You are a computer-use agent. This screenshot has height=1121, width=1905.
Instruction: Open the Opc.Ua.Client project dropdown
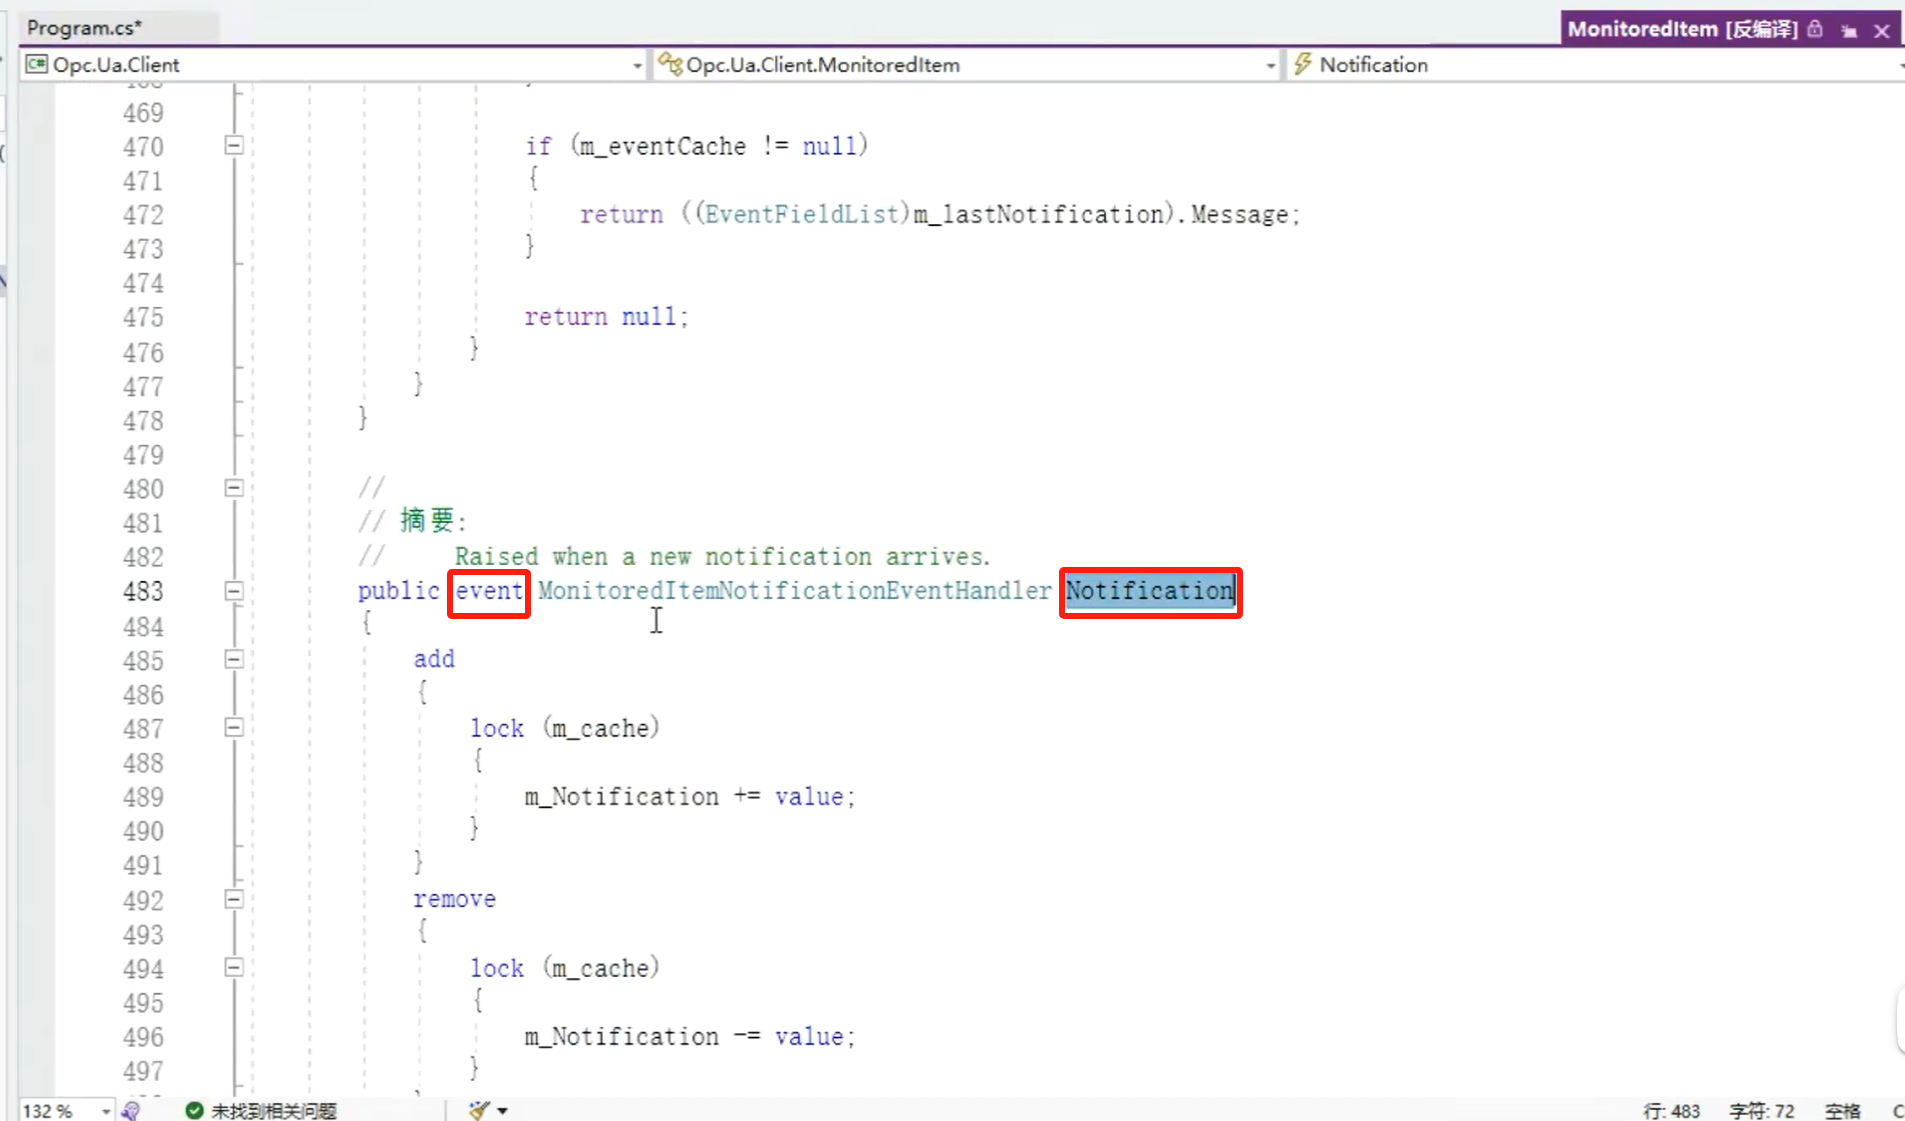[x=636, y=65]
